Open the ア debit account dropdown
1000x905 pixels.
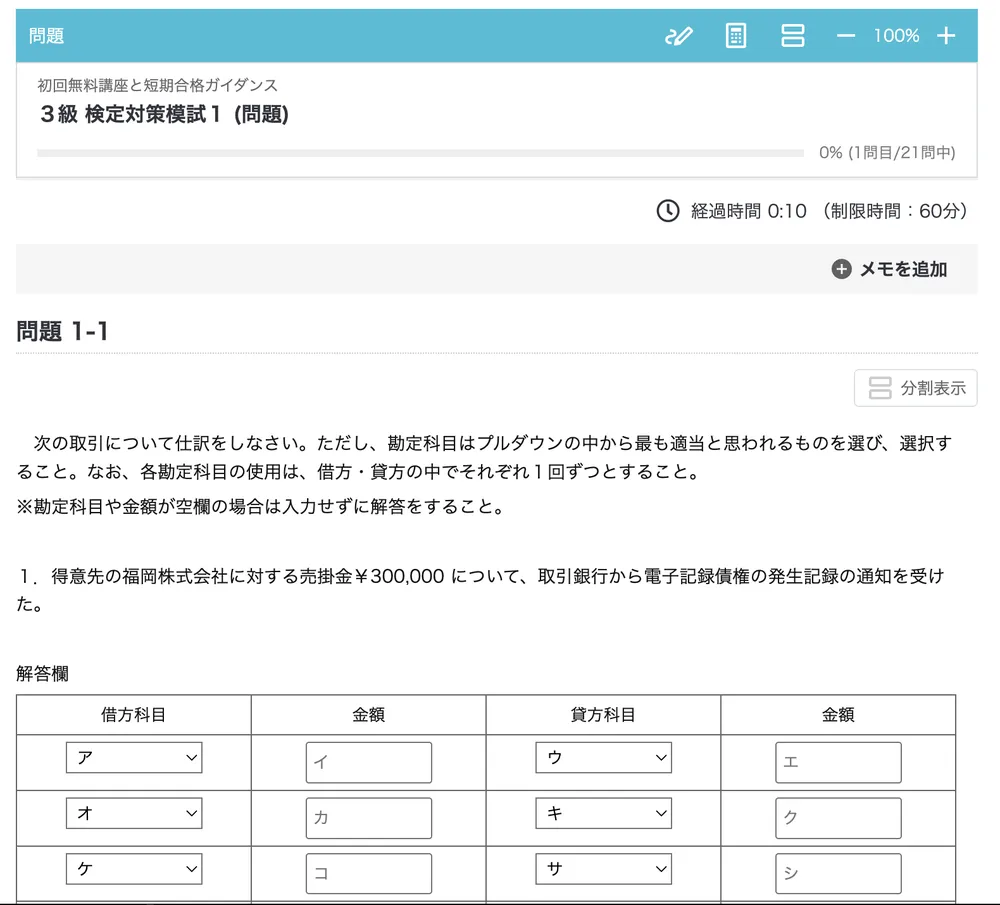(x=134, y=758)
